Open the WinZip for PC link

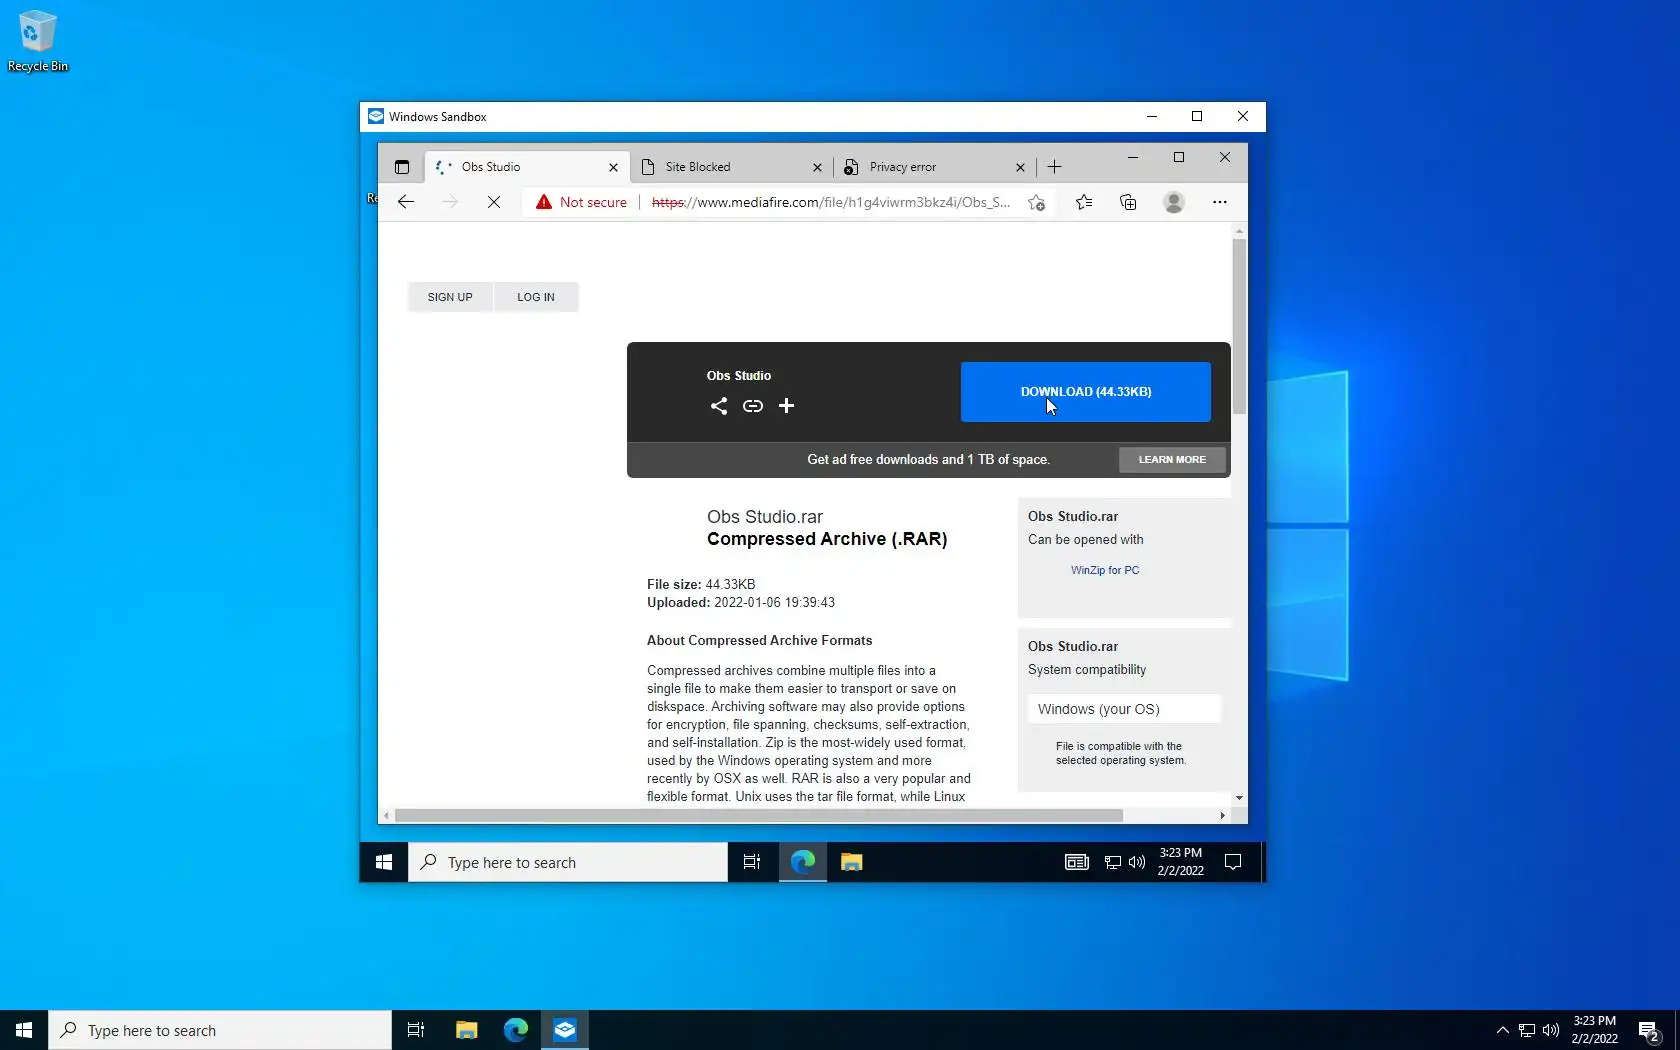click(1105, 570)
